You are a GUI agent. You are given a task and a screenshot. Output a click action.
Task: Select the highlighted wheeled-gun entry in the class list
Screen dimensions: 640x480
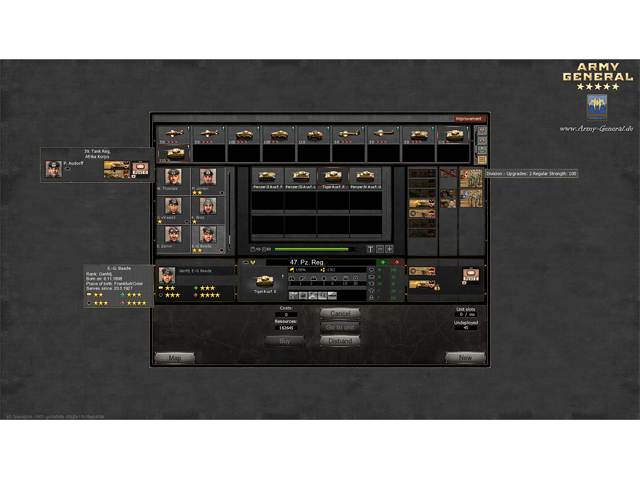pyautogui.click(x=422, y=213)
